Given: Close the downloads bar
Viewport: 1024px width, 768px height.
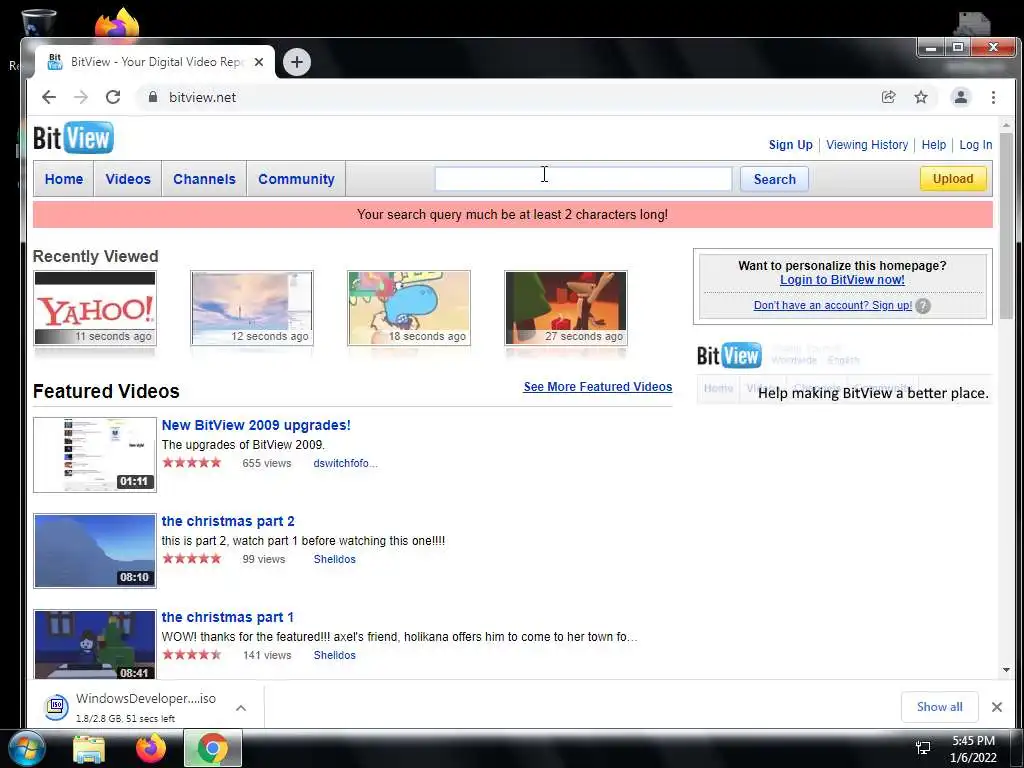Looking at the screenshot, I should click(x=997, y=707).
